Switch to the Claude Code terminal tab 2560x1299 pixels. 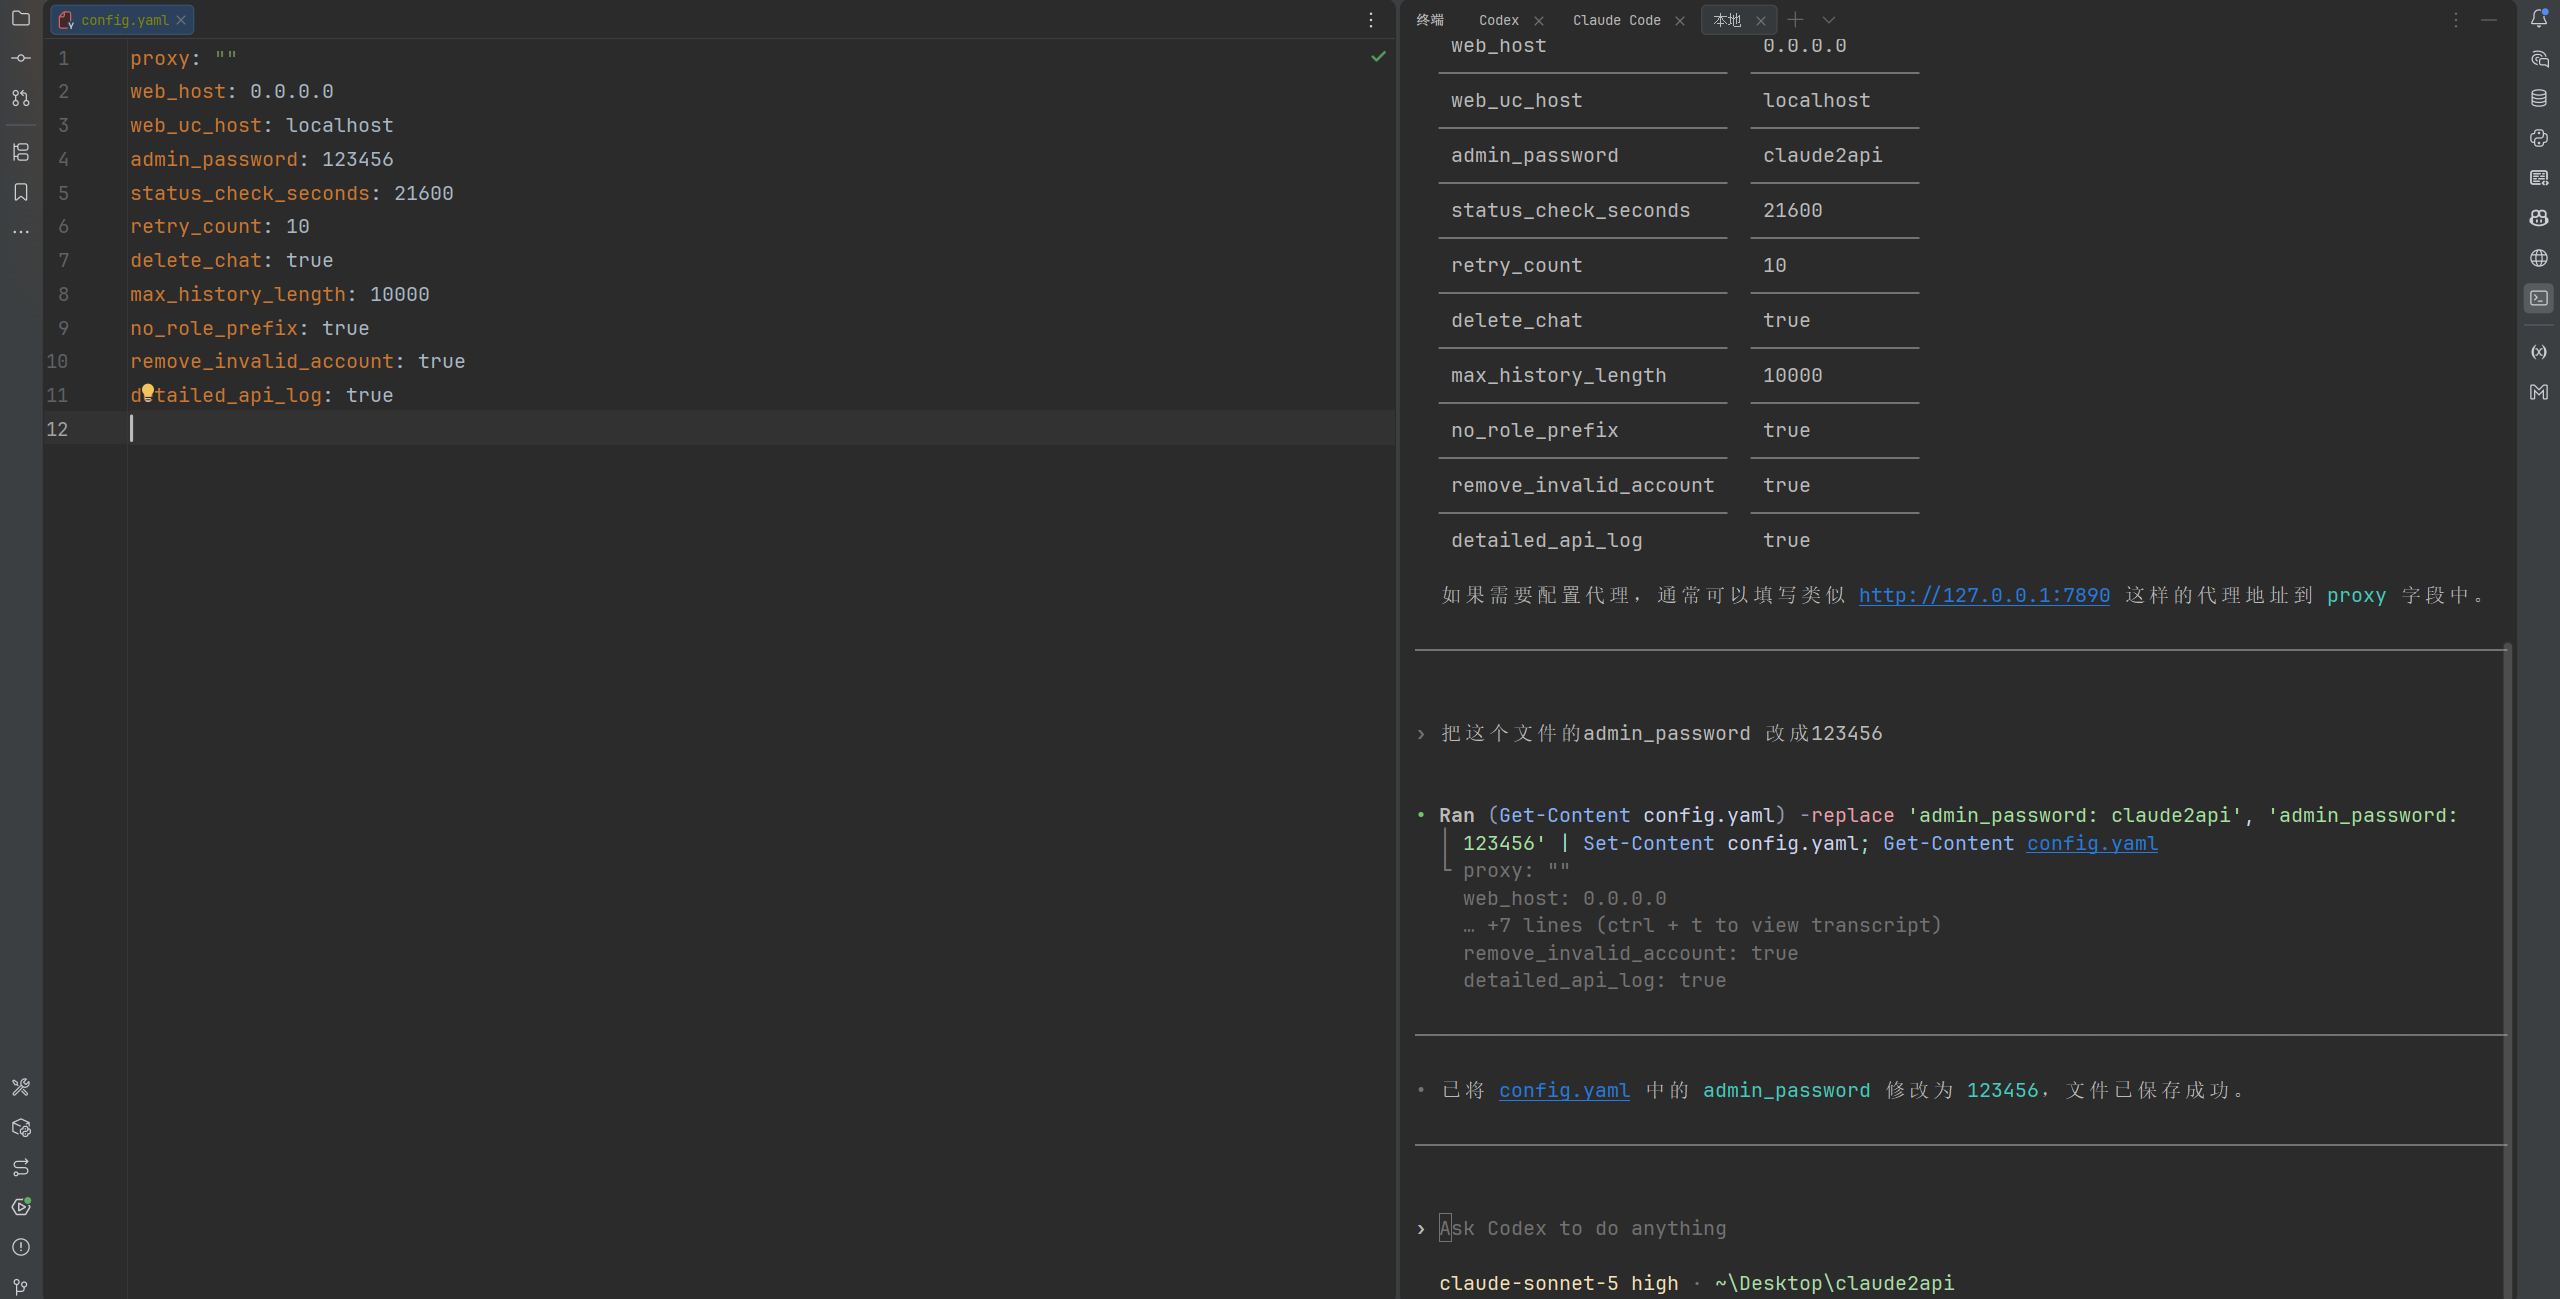click(1616, 20)
